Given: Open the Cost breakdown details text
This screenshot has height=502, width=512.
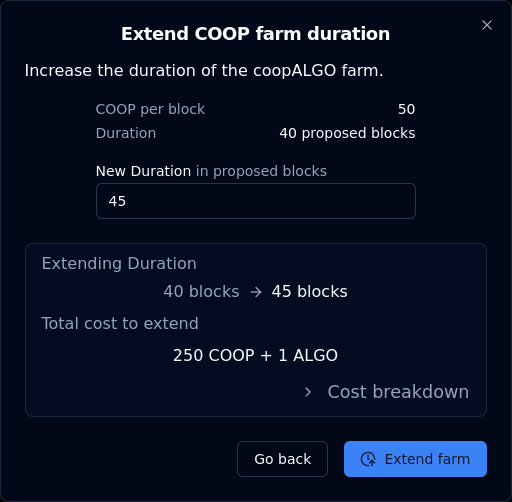Looking at the screenshot, I should click(x=398, y=392).
